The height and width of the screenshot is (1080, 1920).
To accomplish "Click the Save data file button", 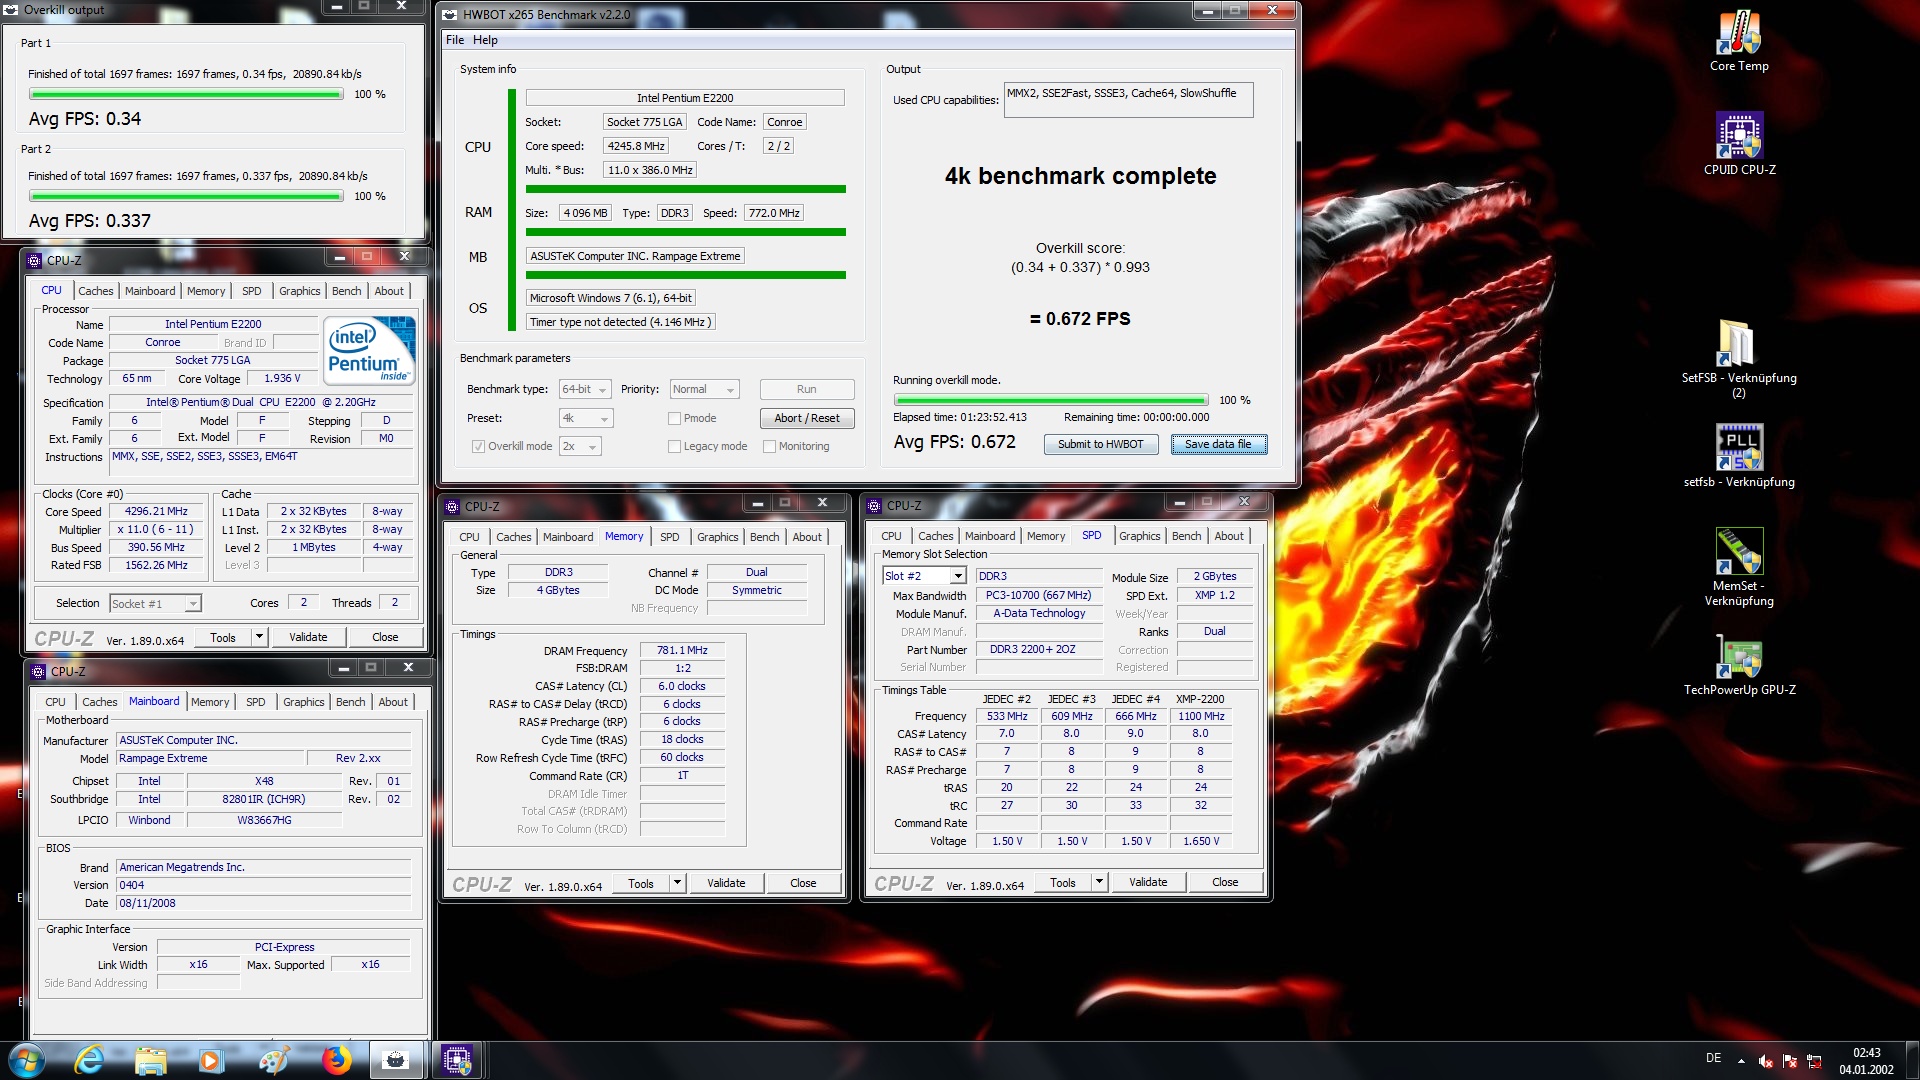I will [x=1218, y=444].
